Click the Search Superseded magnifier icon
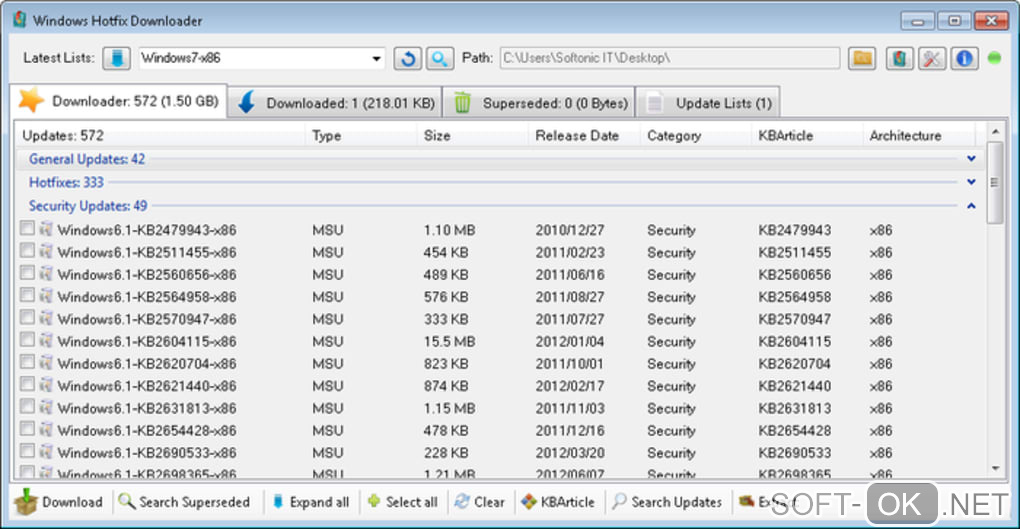Screen dimensions: 1020x529 click(127, 501)
